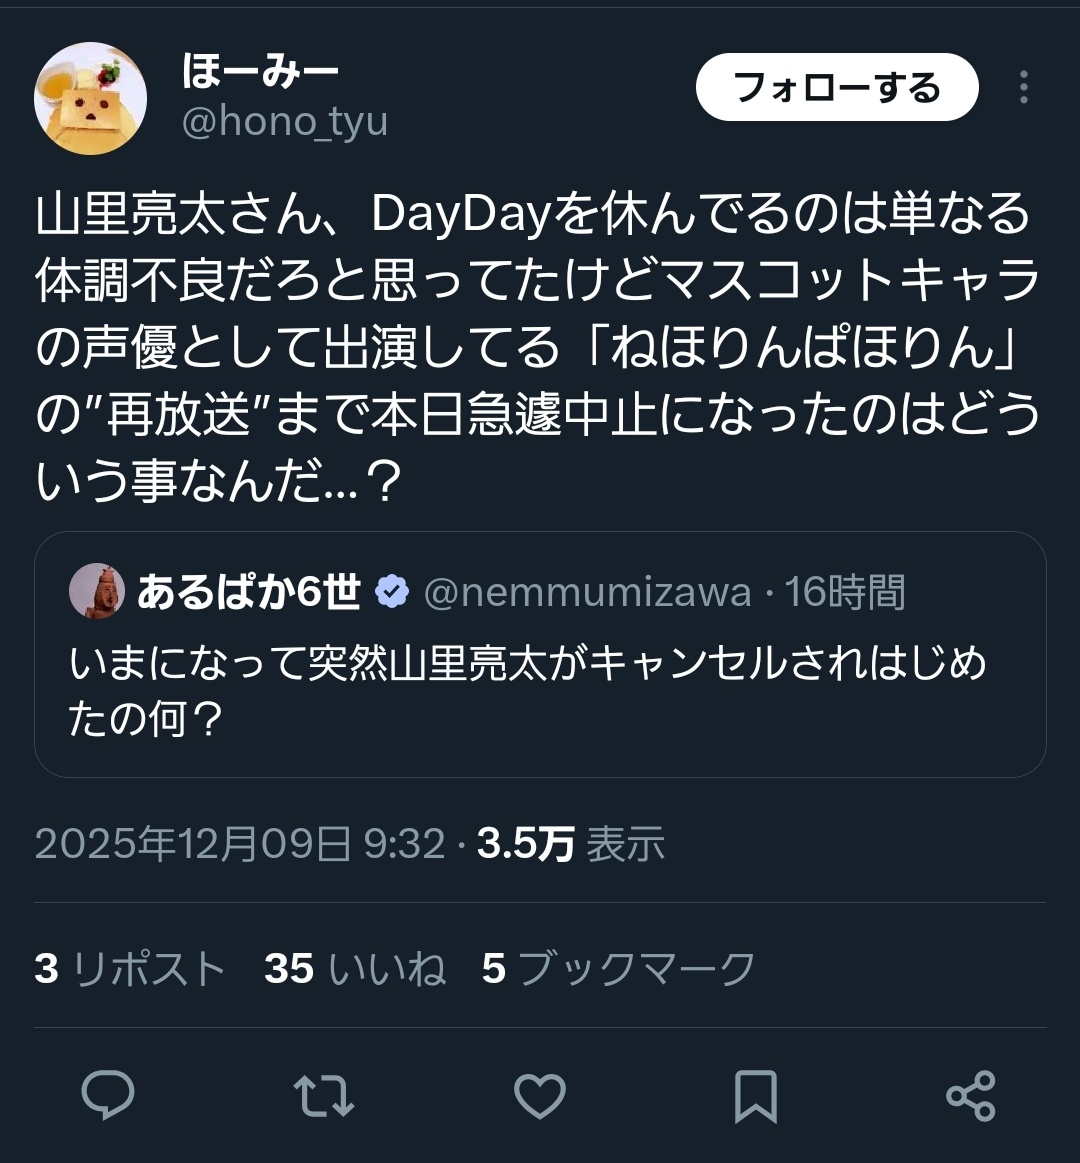Like the tweet with the heart icon

(x=540, y=1095)
